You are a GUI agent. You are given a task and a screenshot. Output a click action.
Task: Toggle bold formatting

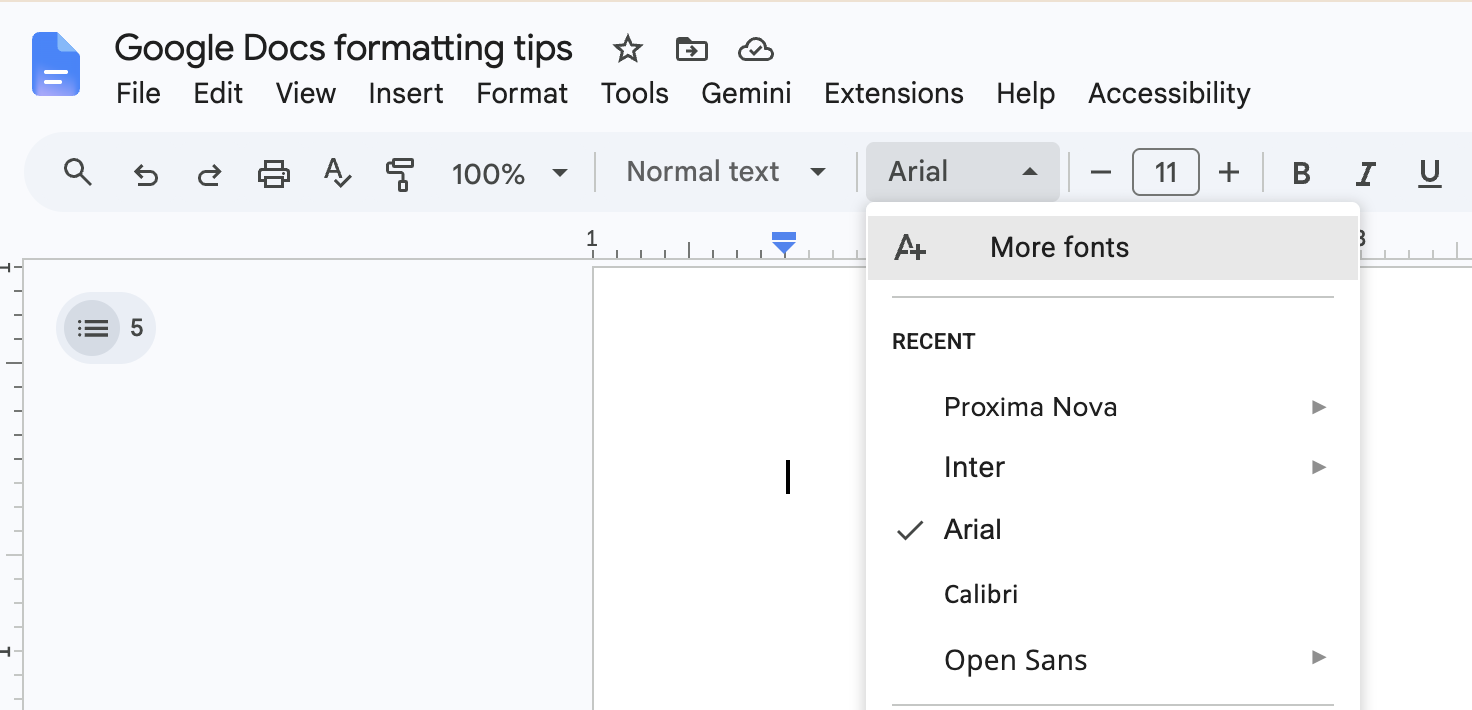pyautogui.click(x=1301, y=173)
